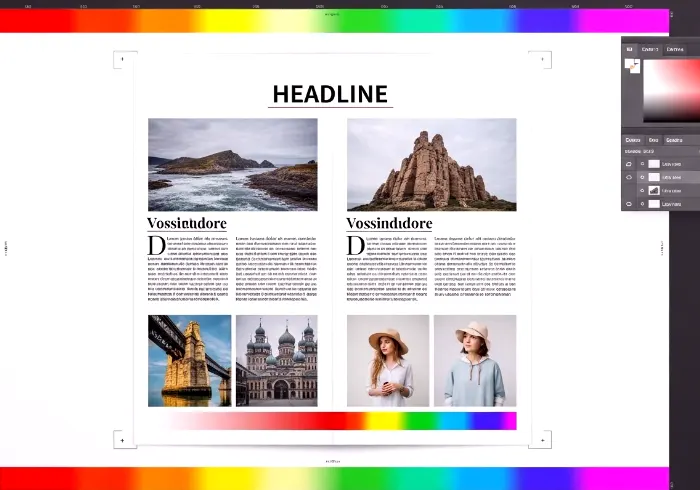The width and height of the screenshot is (700, 490).
Task: Click the top layer's name label
Action: click(x=671, y=164)
